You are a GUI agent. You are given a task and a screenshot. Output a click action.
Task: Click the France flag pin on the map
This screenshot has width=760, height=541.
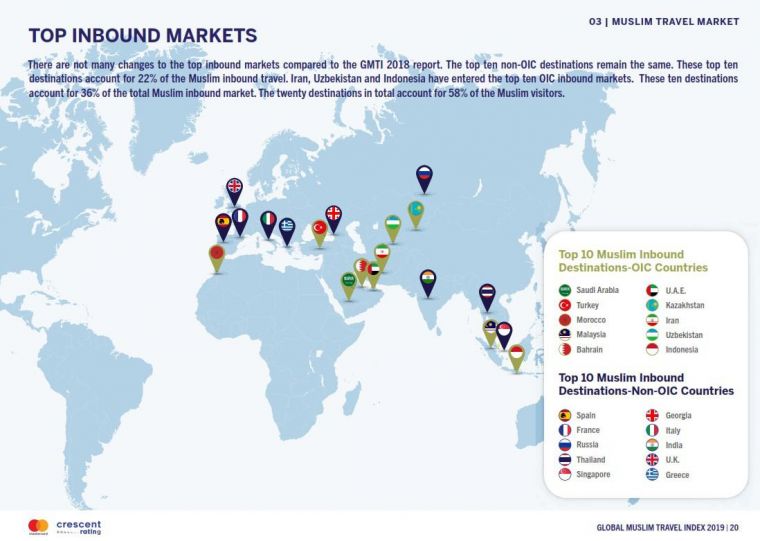click(240, 221)
